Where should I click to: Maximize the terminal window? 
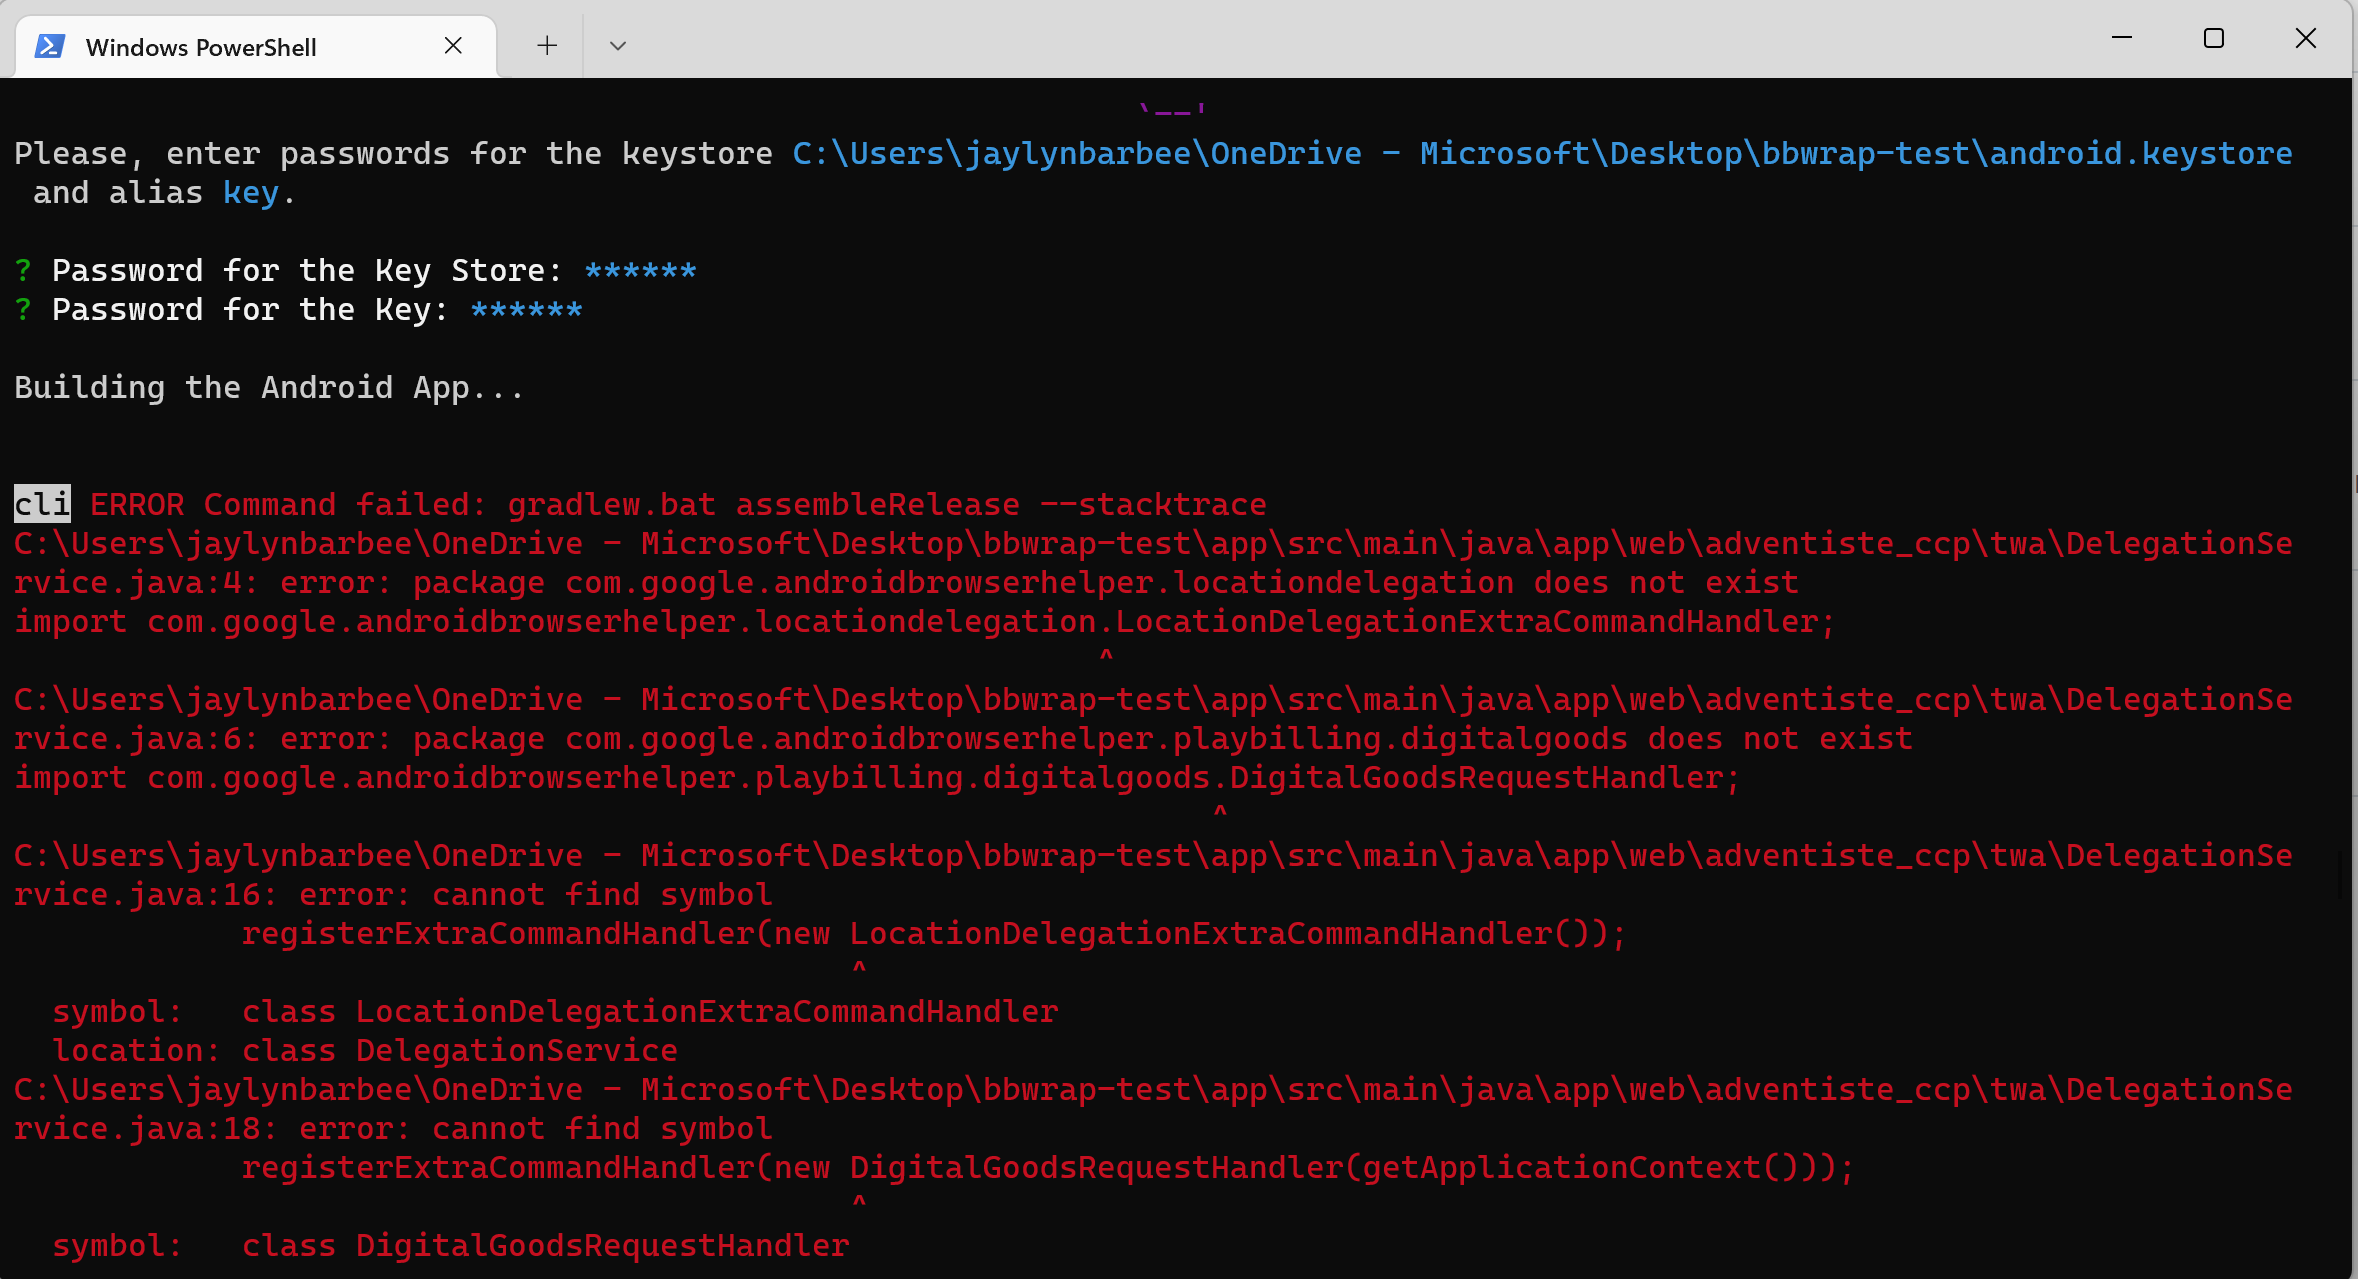click(x=2212, y=39)
